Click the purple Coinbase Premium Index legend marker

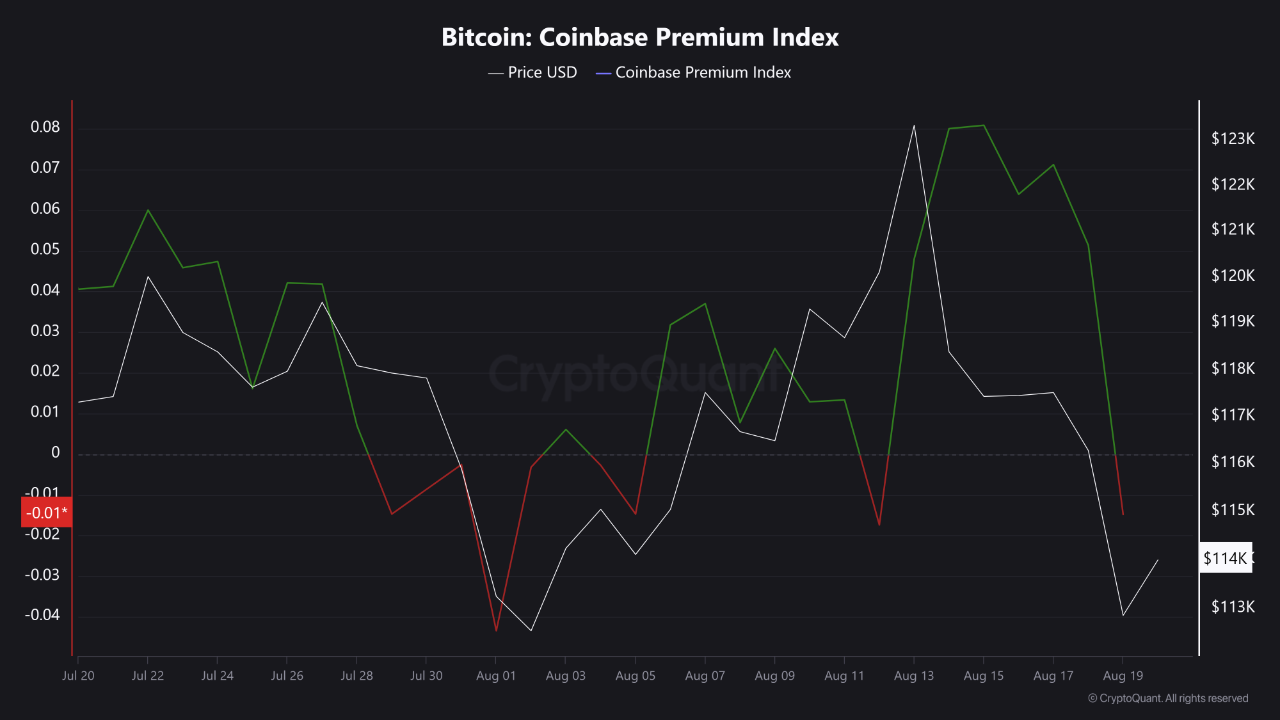(603, 73)
